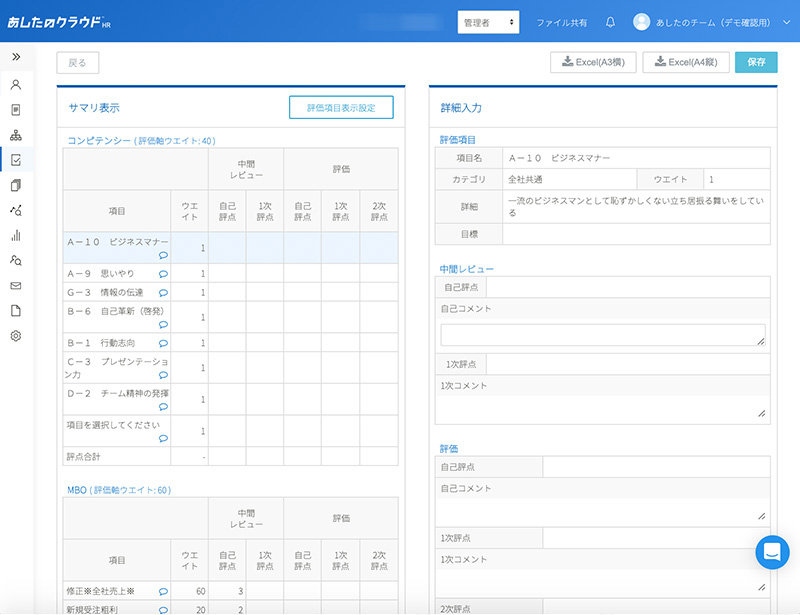Click the 中間レビュー 自己評点 input
This screenshot has width=800, height=615.
pyautogui.click(x=628, y=287)
